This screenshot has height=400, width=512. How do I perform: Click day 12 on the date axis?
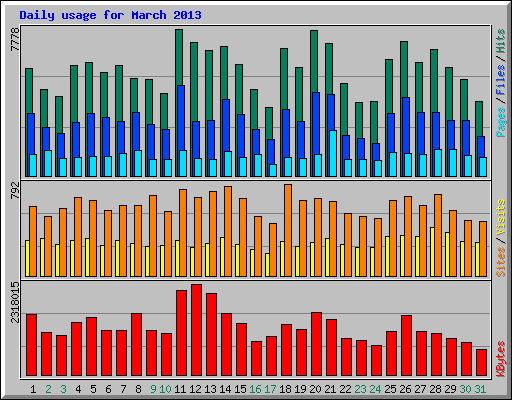(x=195, y=389)
